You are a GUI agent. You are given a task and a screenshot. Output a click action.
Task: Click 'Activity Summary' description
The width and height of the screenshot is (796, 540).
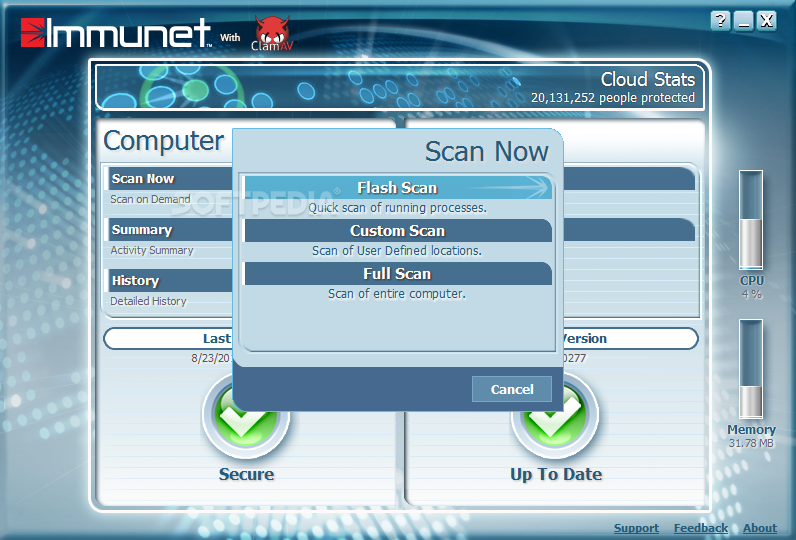(152, 250)
